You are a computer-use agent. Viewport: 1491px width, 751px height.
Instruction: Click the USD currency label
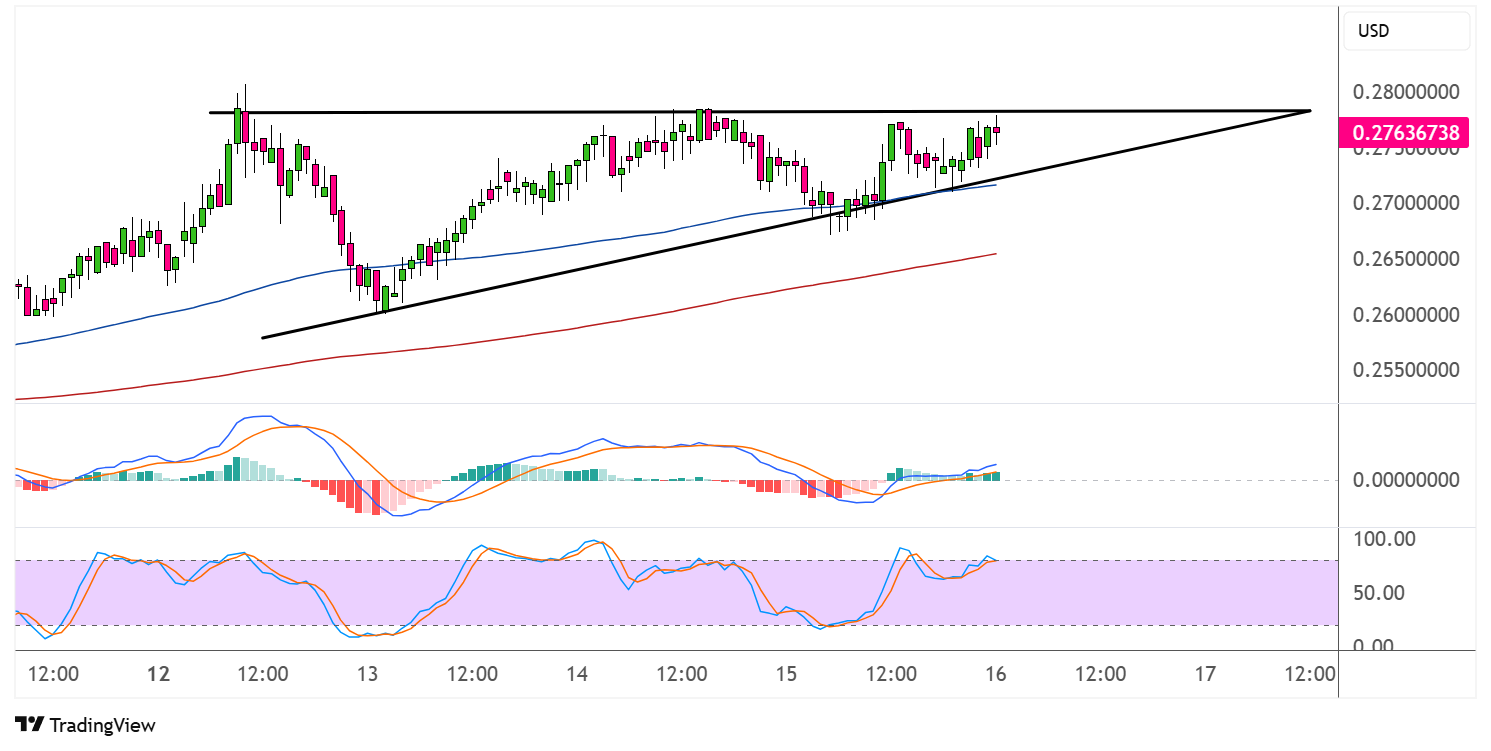point(1373,31)
